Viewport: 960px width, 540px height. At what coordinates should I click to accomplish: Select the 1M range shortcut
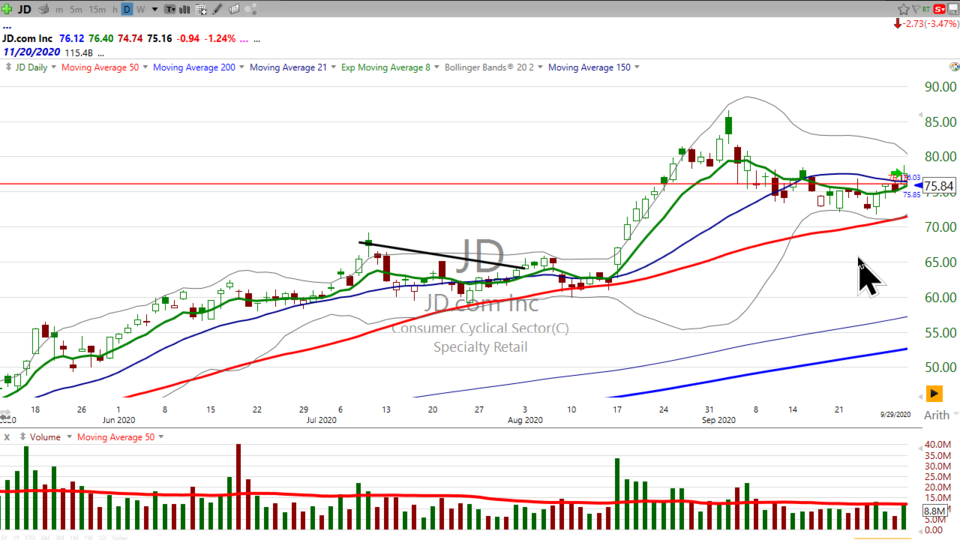pos(74,538)
